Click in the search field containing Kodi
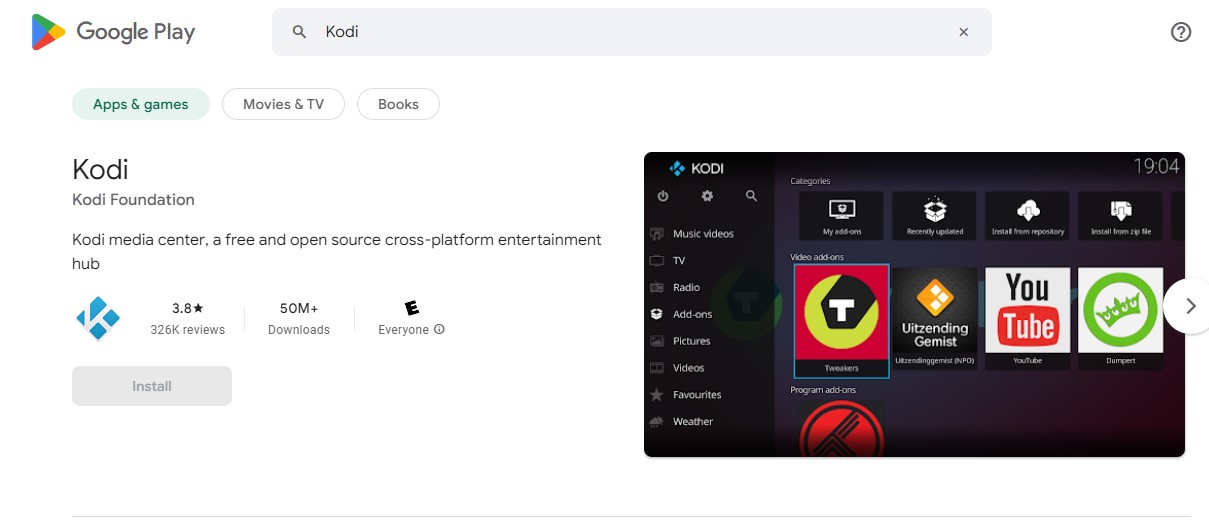This screenshot has height=525, width=1209. [632, 32]
